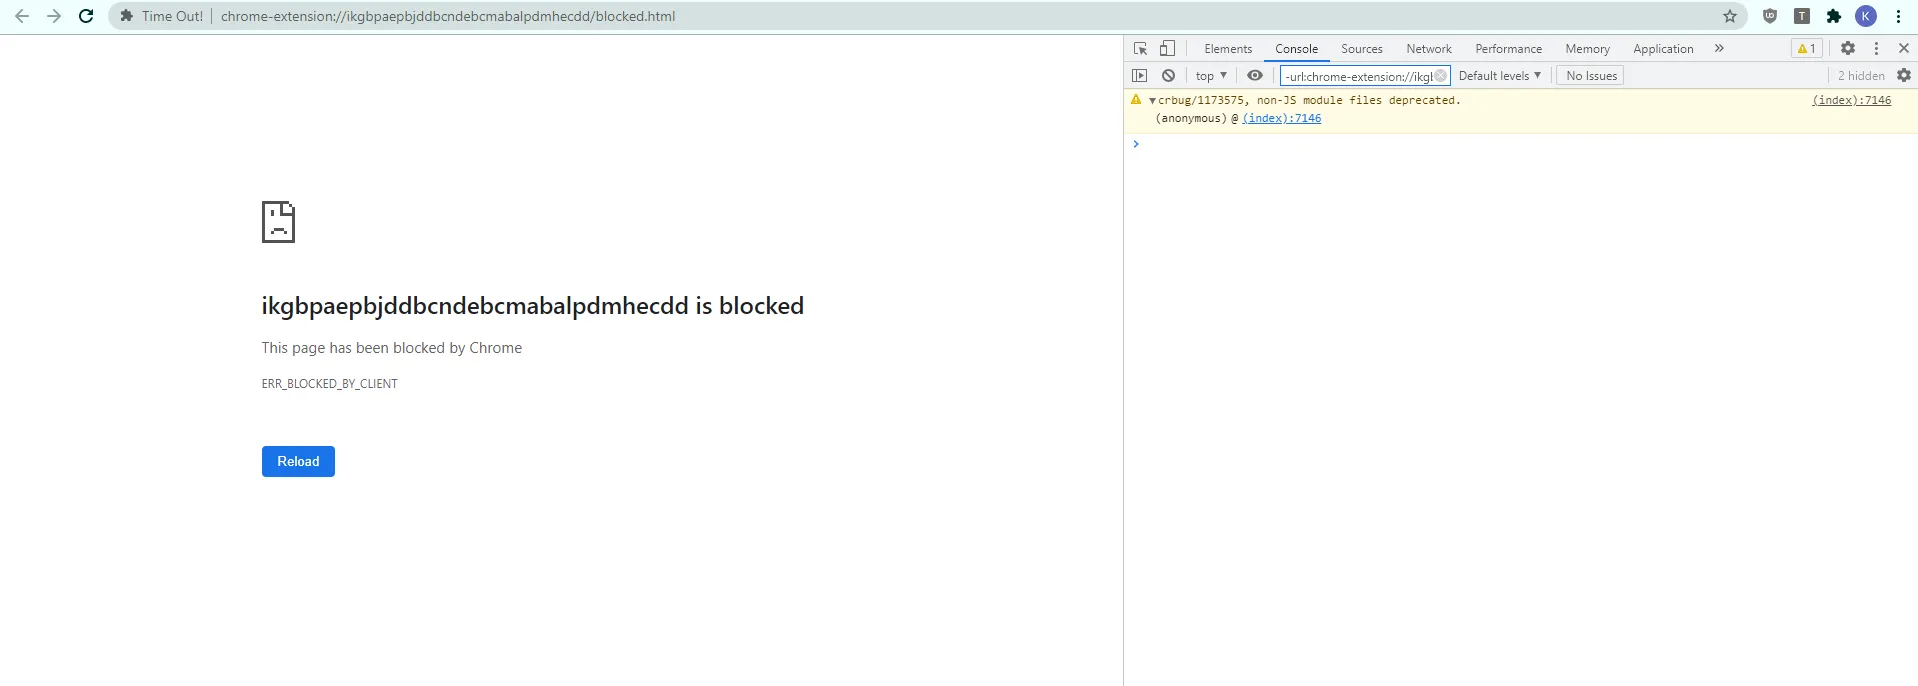1918x686 pixels.
Task: Open DevTools settings gear in the tab bar
Action: tap(1848, 48)
